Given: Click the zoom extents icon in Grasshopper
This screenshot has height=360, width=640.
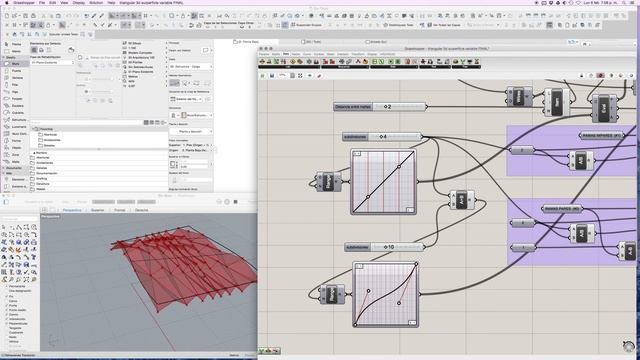Looking at the screenshot, I should (x=300, y=76).
